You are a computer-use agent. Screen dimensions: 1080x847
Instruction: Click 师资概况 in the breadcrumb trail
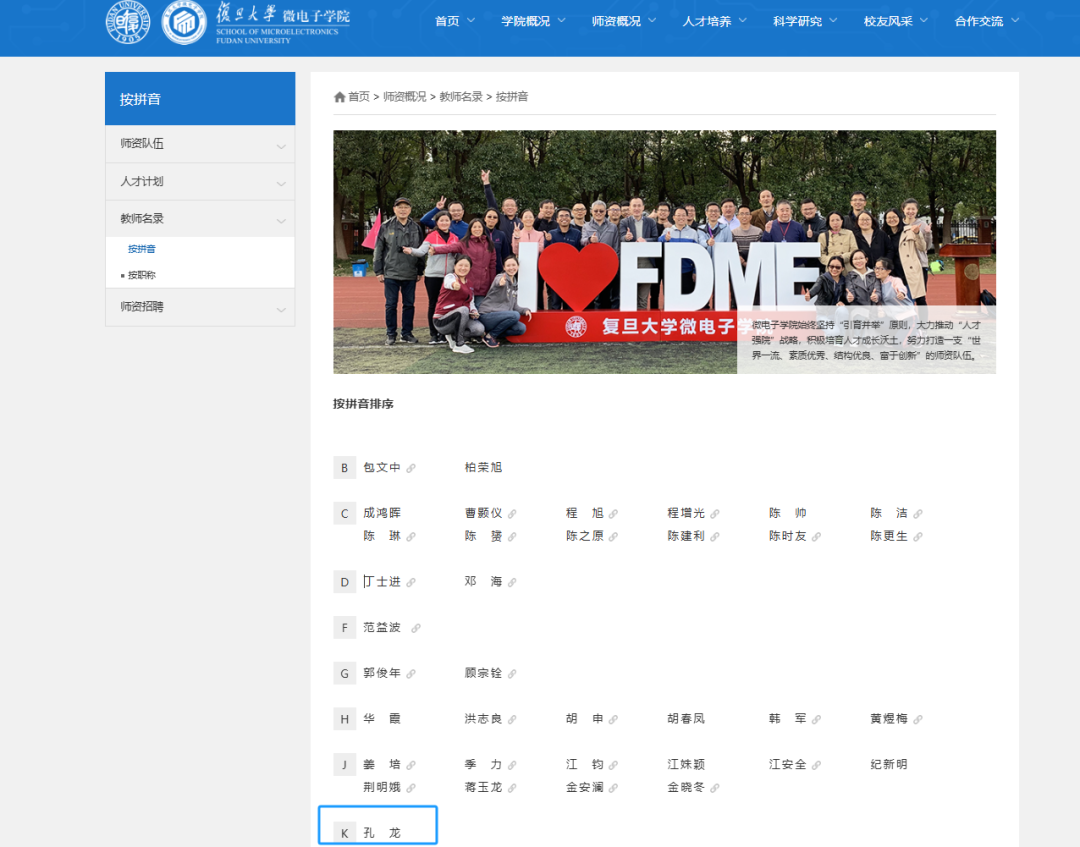pos(404,97)
